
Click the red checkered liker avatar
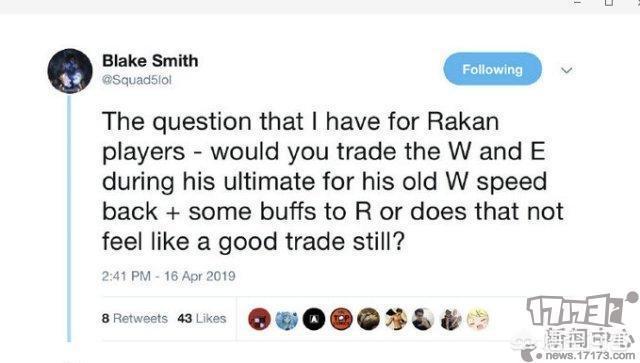click(x=259, y=319)
